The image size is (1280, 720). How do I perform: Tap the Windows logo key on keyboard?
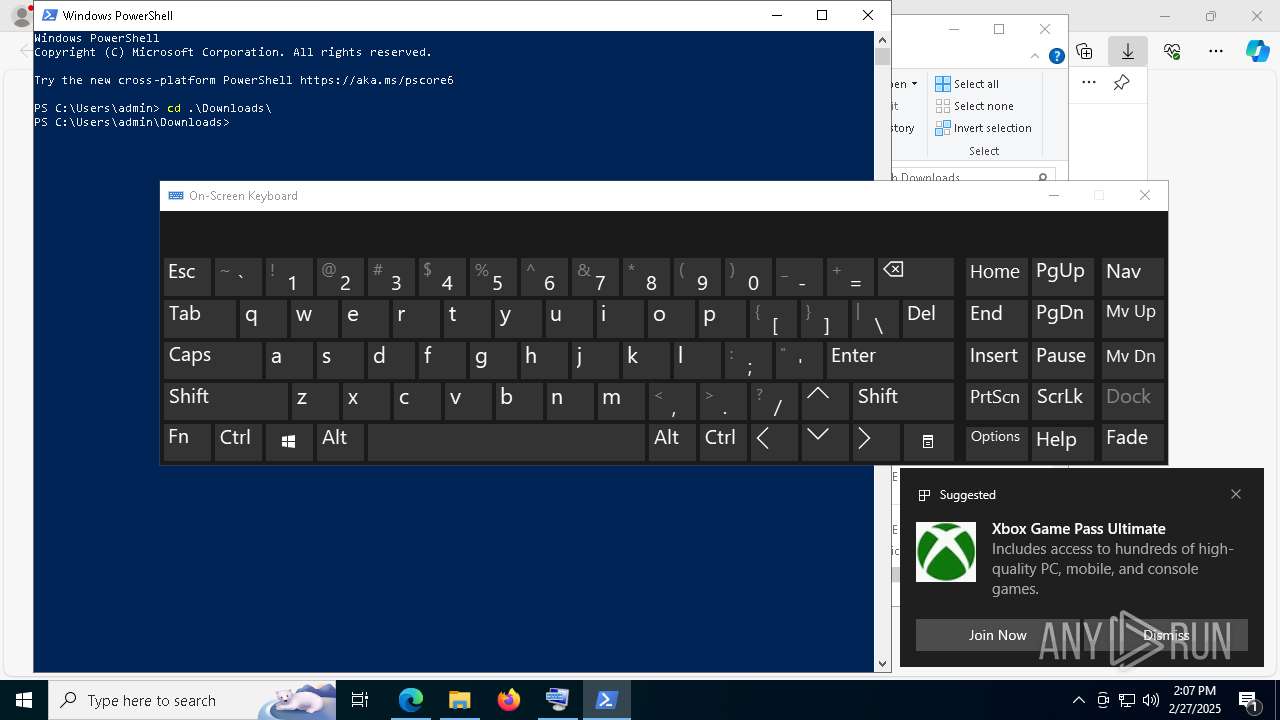pyautogui.click(x=289, y=442)
